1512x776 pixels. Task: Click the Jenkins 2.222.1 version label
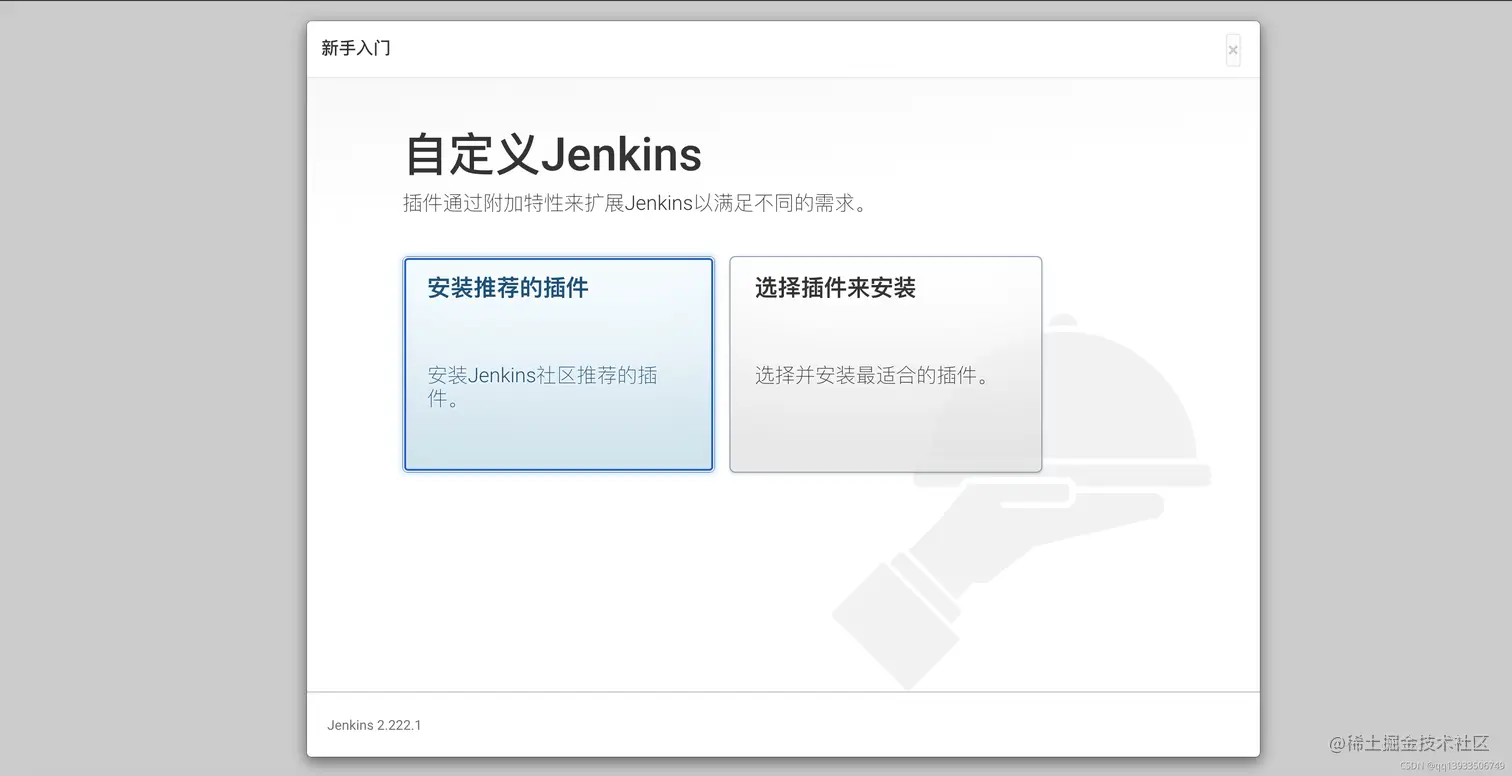374,725
